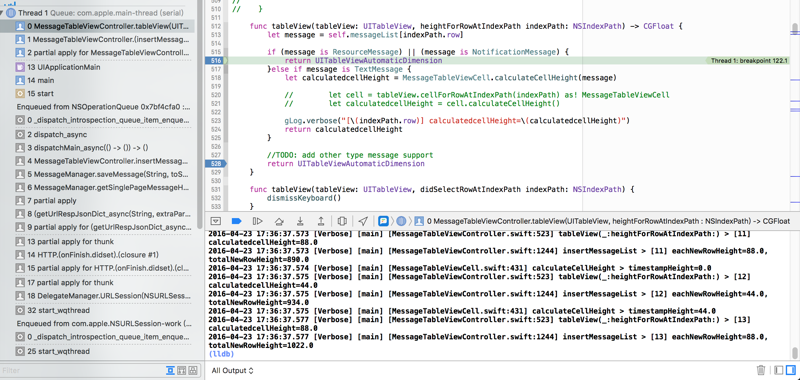Select frame 18 DelegateManager.URLSession
Screen dimensions: 800x380
(97, 296)
